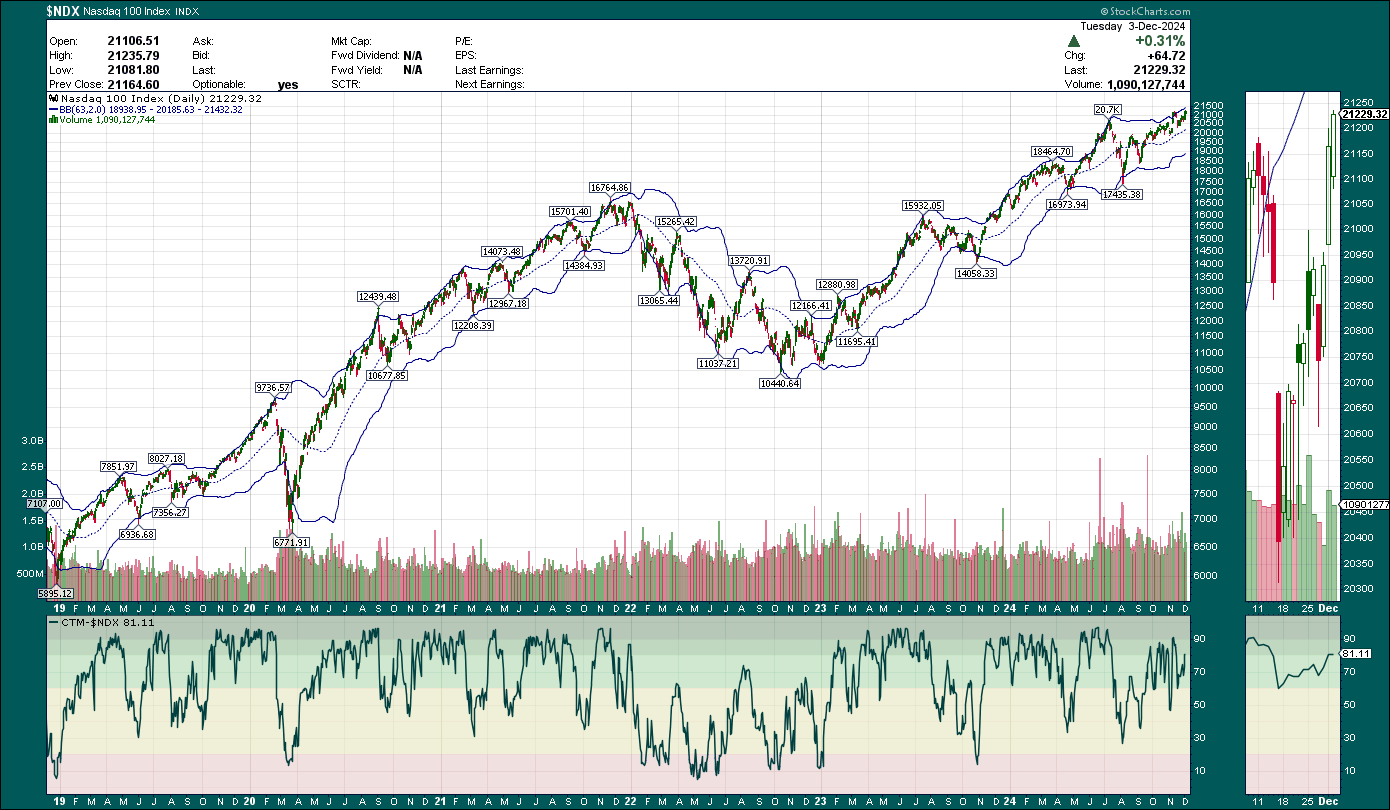This screenshot has height=810, width=1390.
Task: Click the 'CTM-$NDX 81.11' indicator legend
Action: (103, 621)
